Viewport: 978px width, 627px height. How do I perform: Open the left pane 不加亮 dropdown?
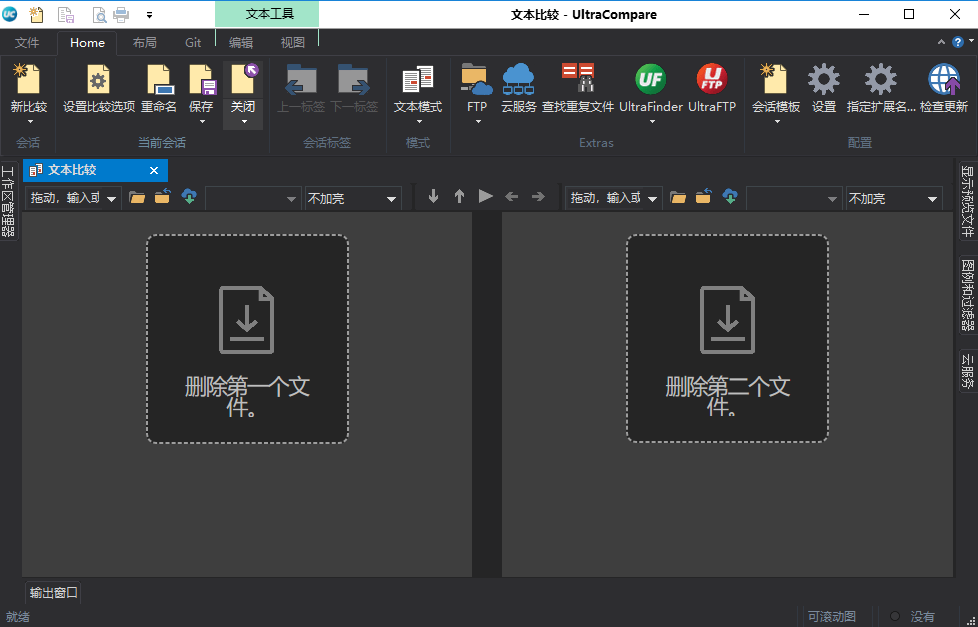[352, 197]
